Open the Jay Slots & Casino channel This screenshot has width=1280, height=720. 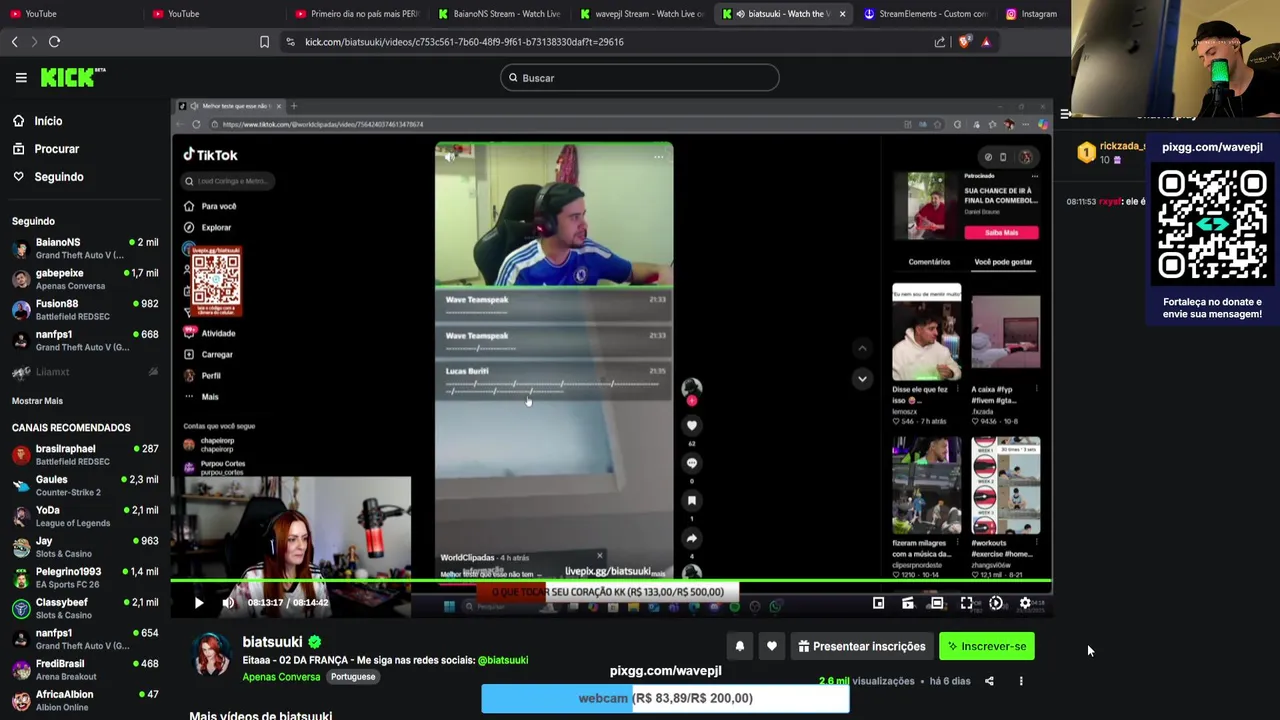(85, 547)
